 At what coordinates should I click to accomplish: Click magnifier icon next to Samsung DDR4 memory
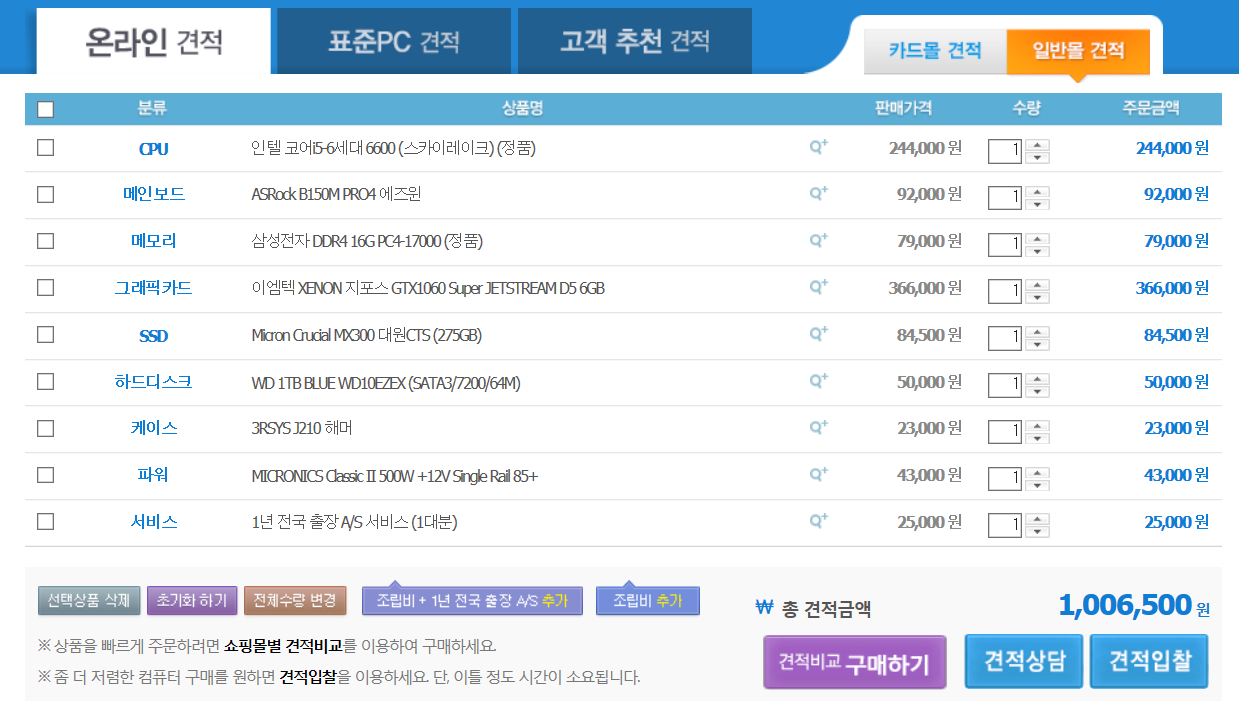[x=818, y=240]
